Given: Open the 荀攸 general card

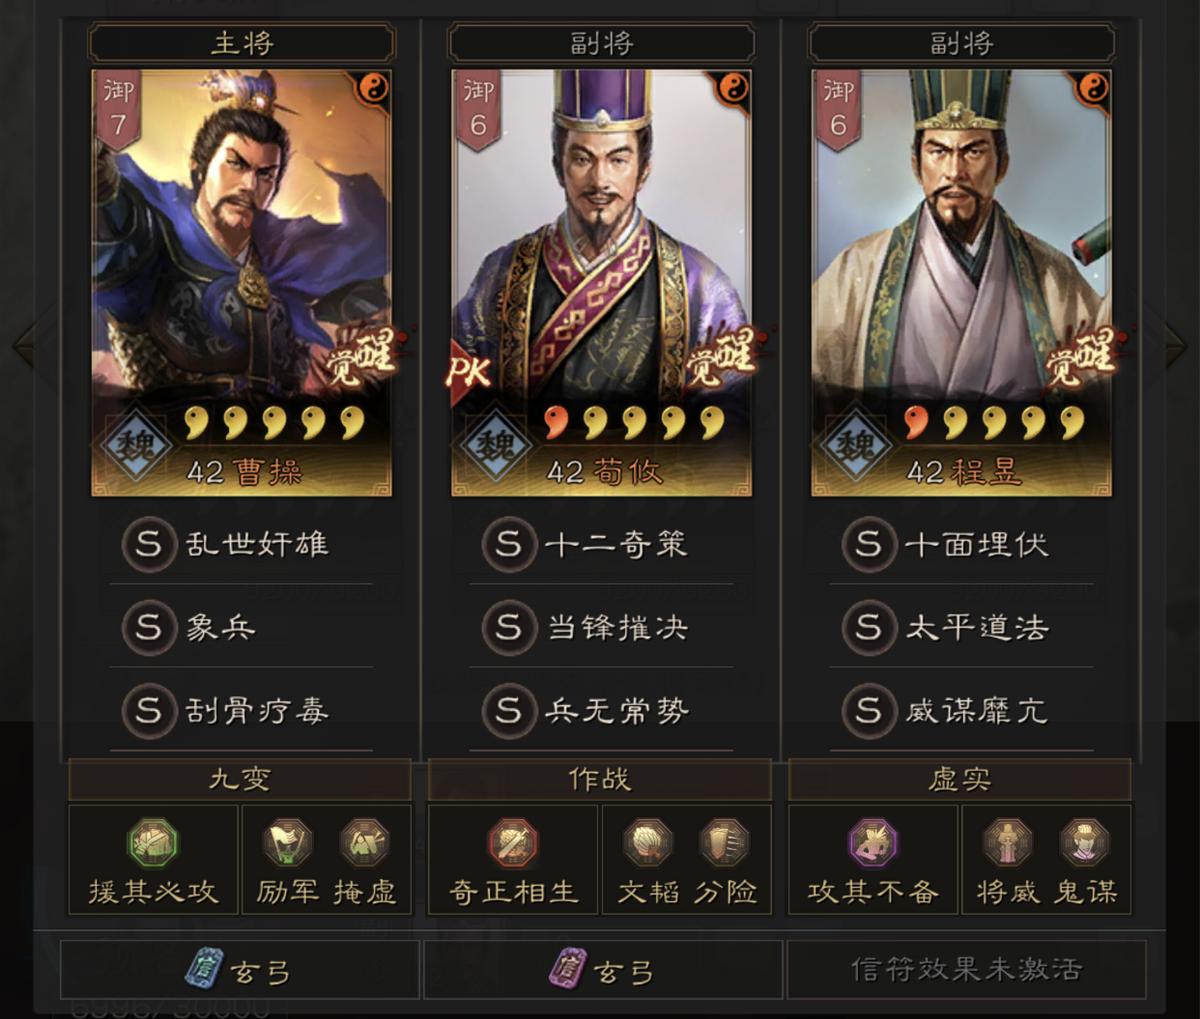Looking at the screenshot, I should (x=601, y=283).
